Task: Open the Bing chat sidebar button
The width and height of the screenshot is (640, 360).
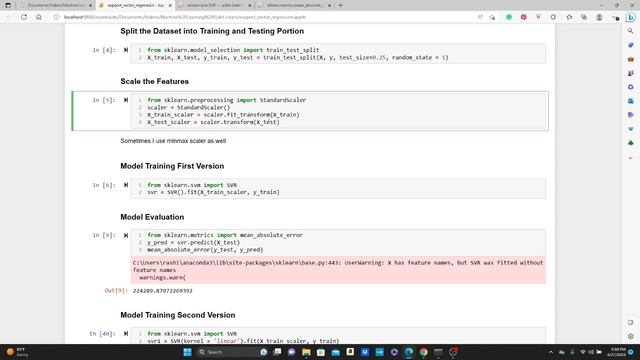Action: (631, 17)
